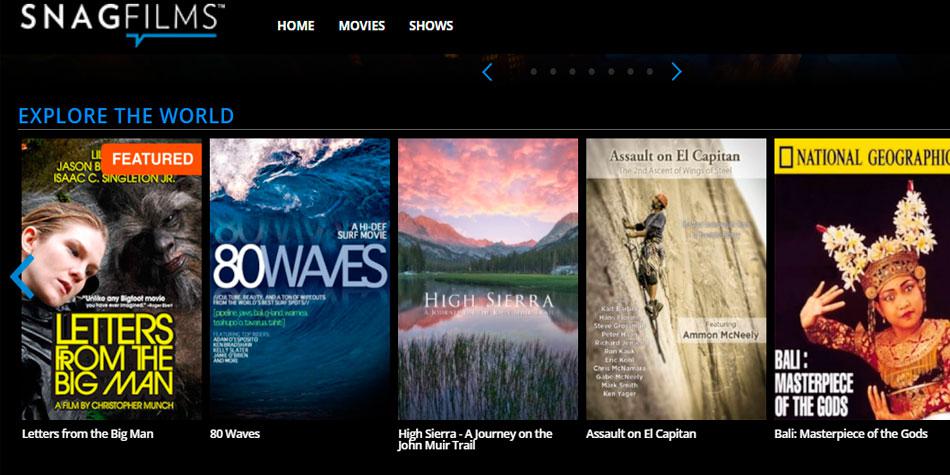Click the orange FEATURED badge
Viewport: 950px width, 475px height.
pyautogui.click(x=152, y=158)
